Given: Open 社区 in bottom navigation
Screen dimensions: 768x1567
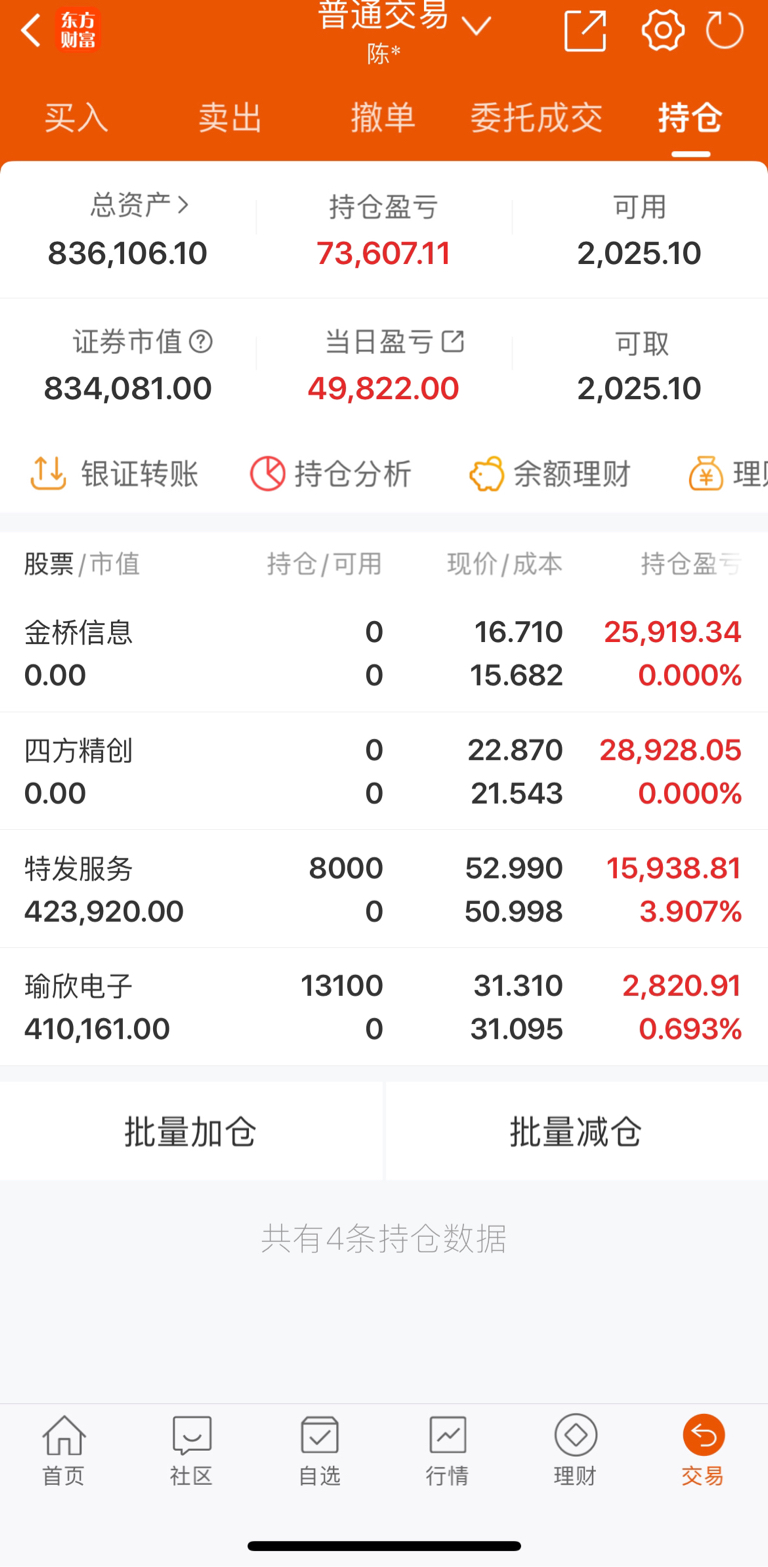Looking at the screenshot, I should (191, 1451).
